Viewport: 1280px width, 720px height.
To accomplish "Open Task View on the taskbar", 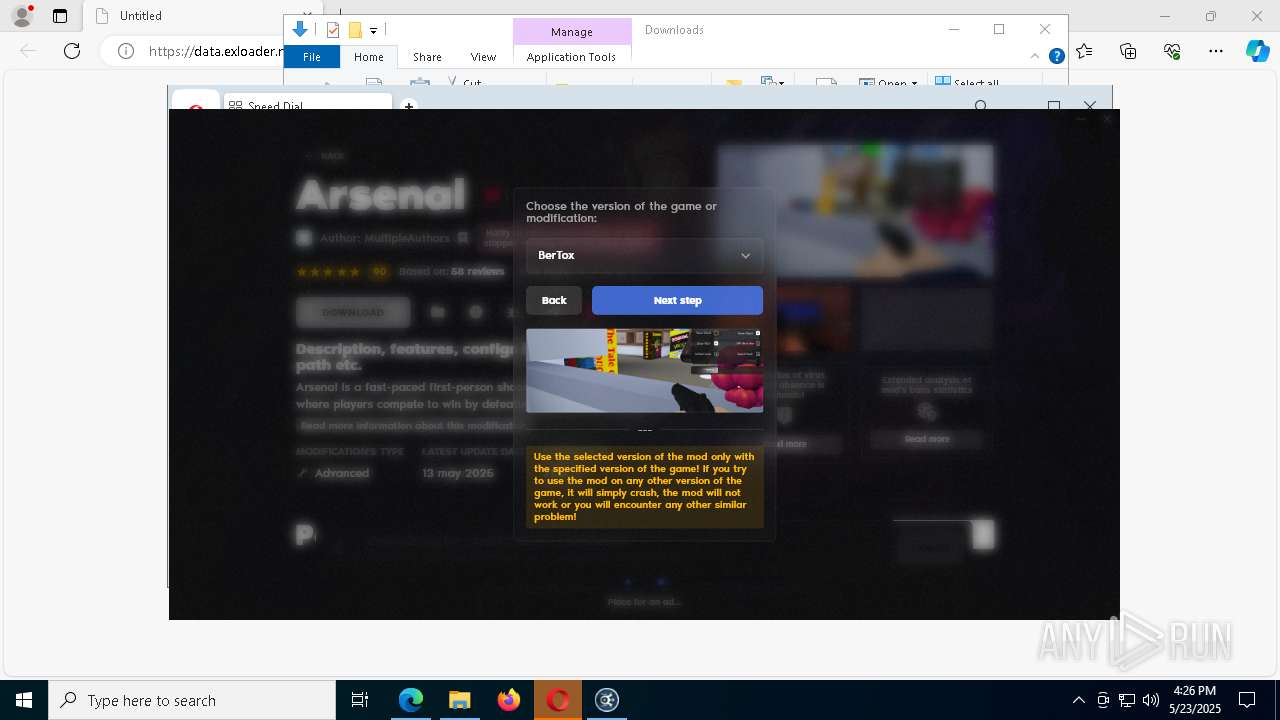I will (360, 700).
